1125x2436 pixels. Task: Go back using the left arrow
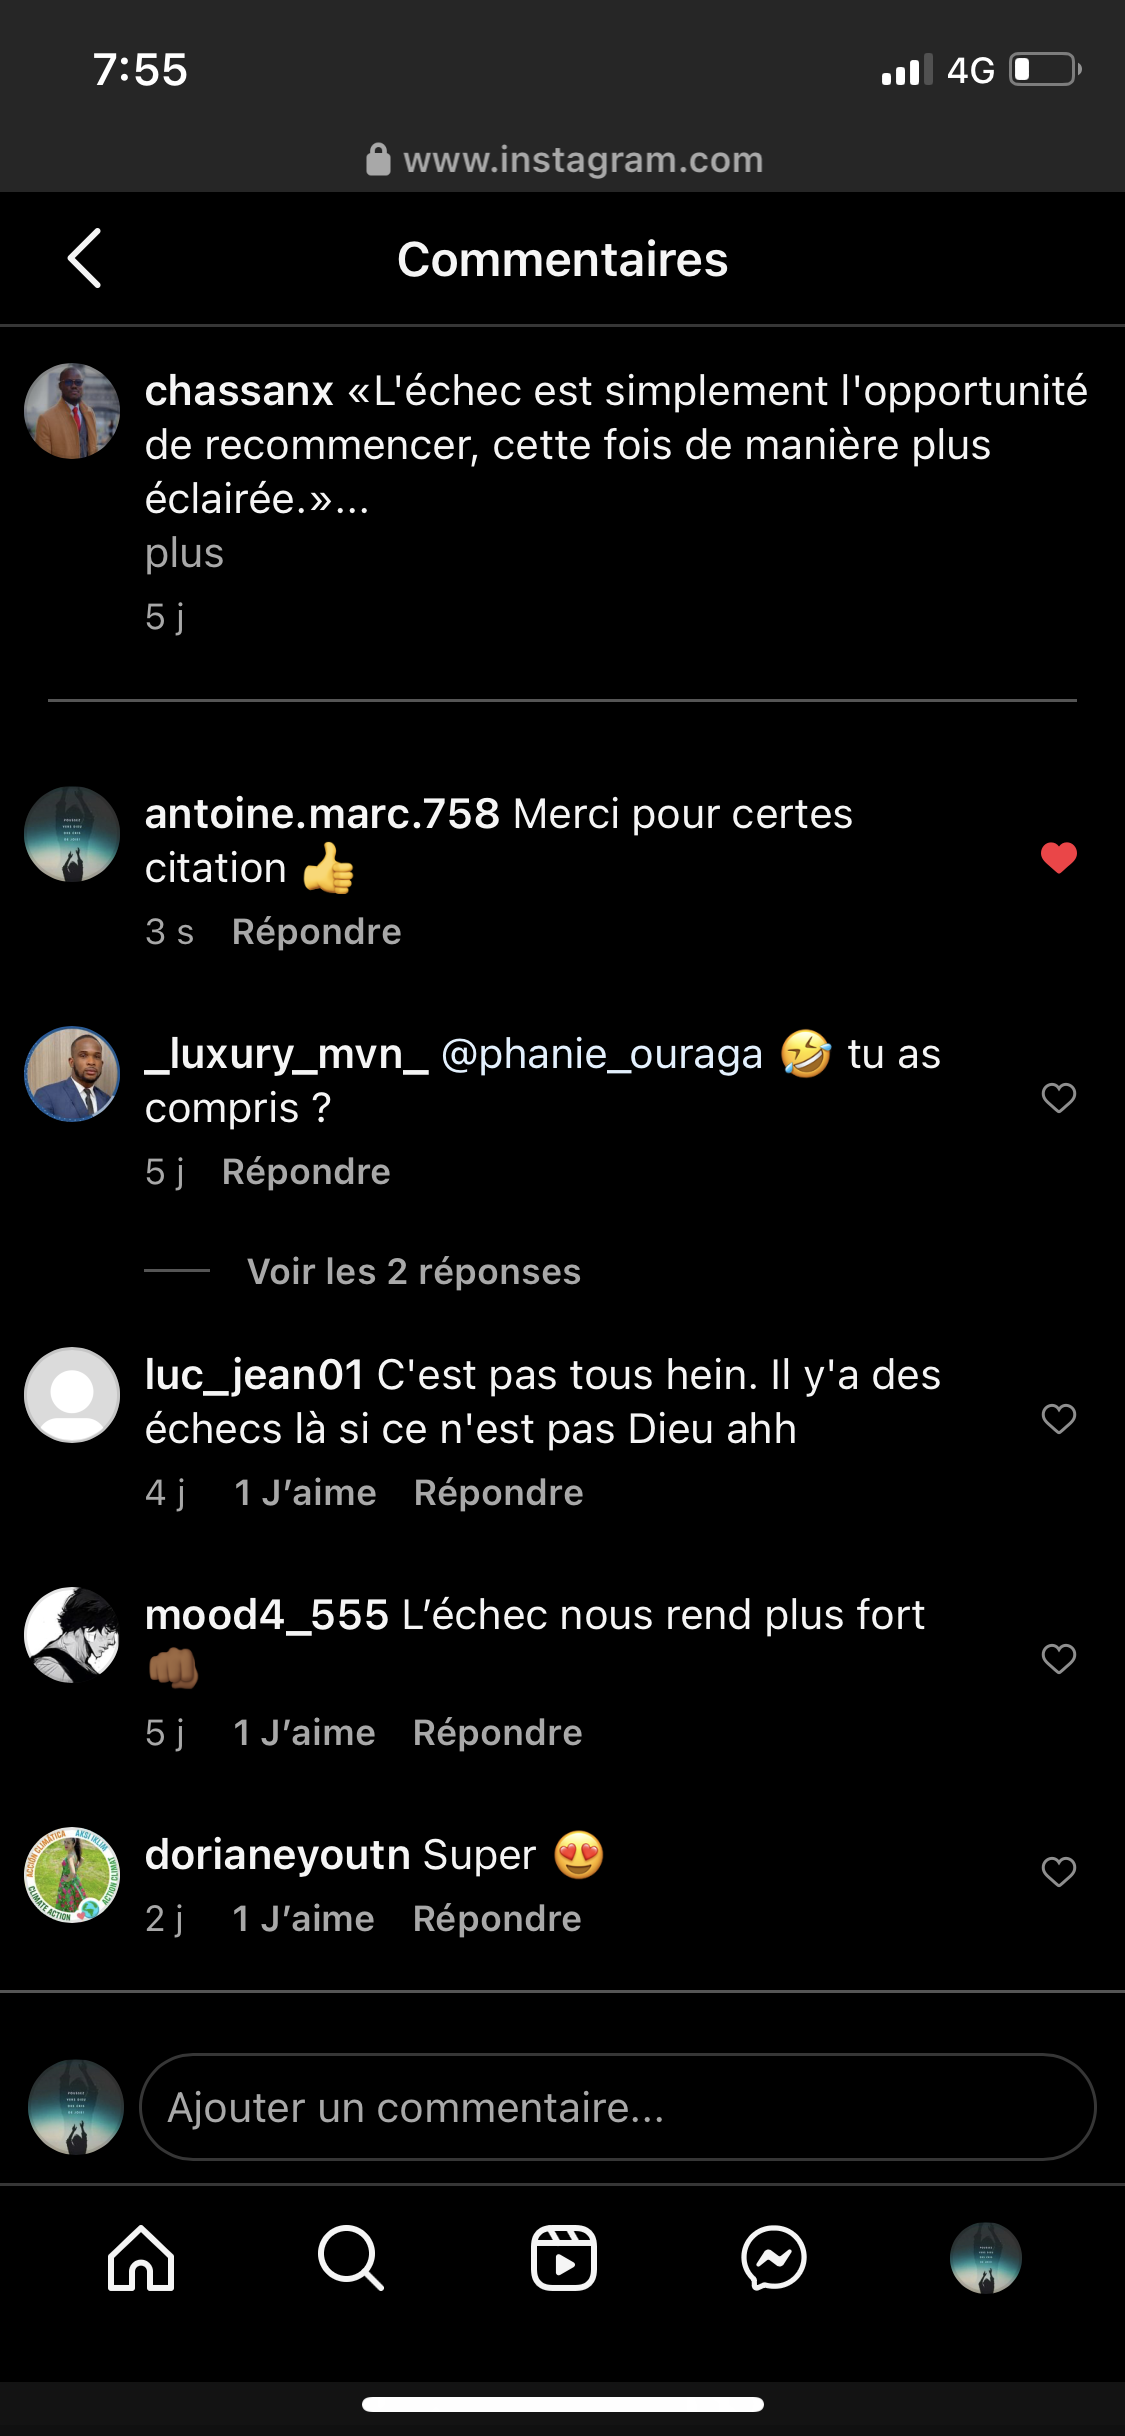[85, 259]
